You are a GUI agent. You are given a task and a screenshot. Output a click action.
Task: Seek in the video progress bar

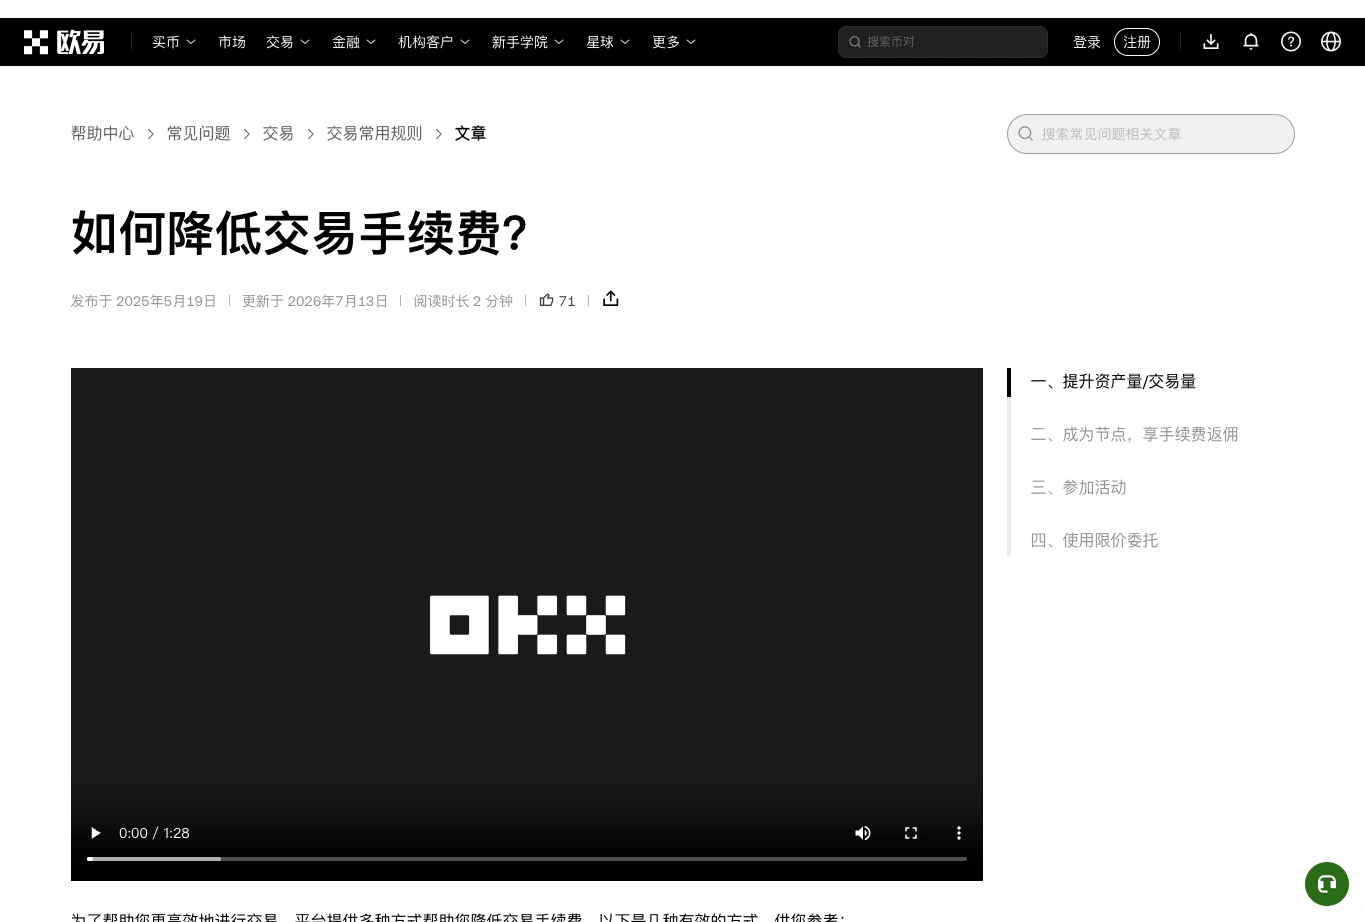527,859
